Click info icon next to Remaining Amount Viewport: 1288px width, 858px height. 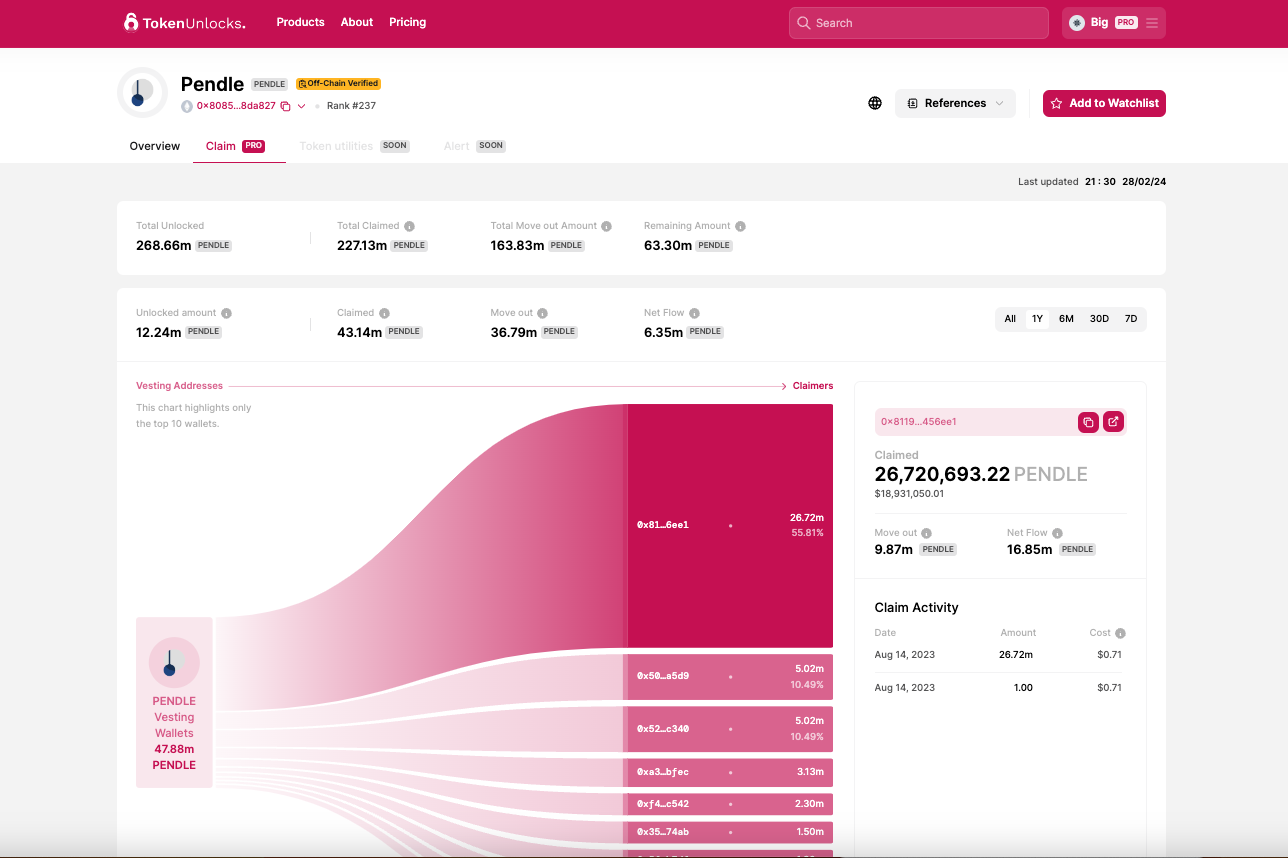(x=740, y=226)
